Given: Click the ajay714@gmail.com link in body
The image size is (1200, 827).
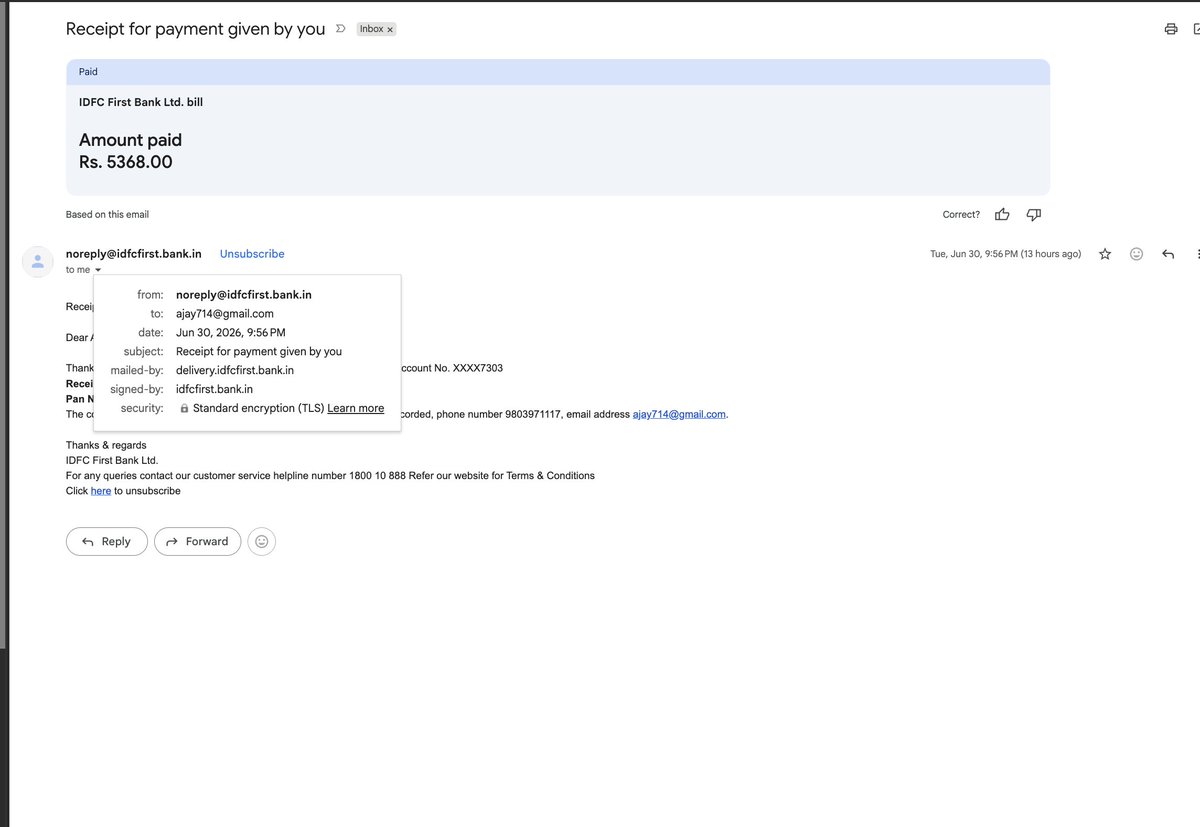Looking at the screenshot, I should coord(679,414).
